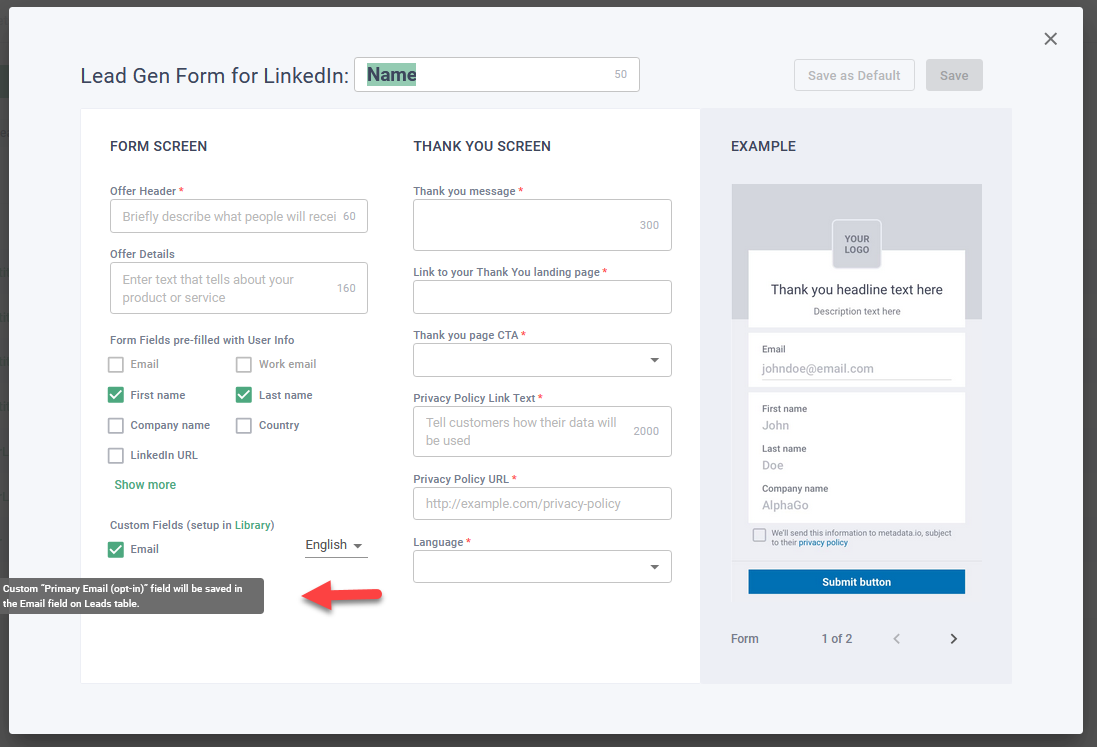Open the Library link

click(x=252, y=525)
